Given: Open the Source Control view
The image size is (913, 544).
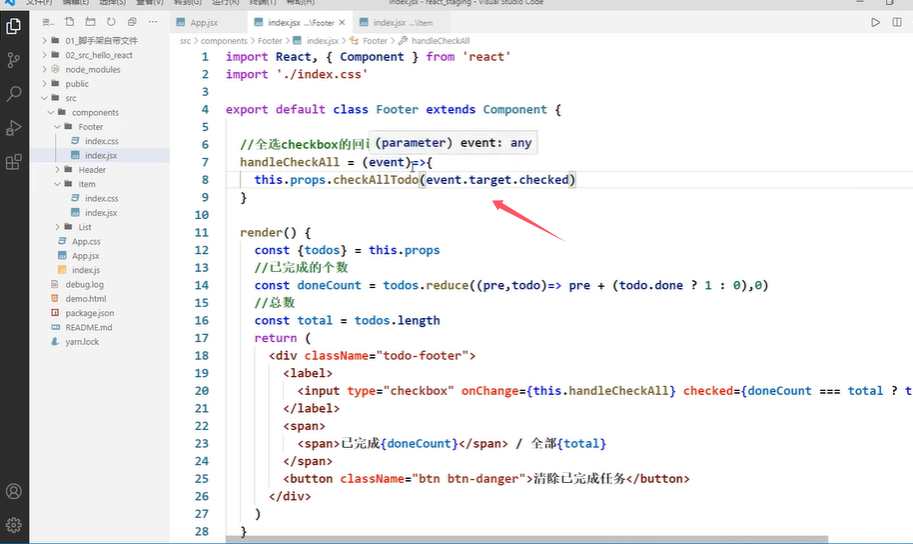Looking at the screenshot, I should (x=13, y=60).
